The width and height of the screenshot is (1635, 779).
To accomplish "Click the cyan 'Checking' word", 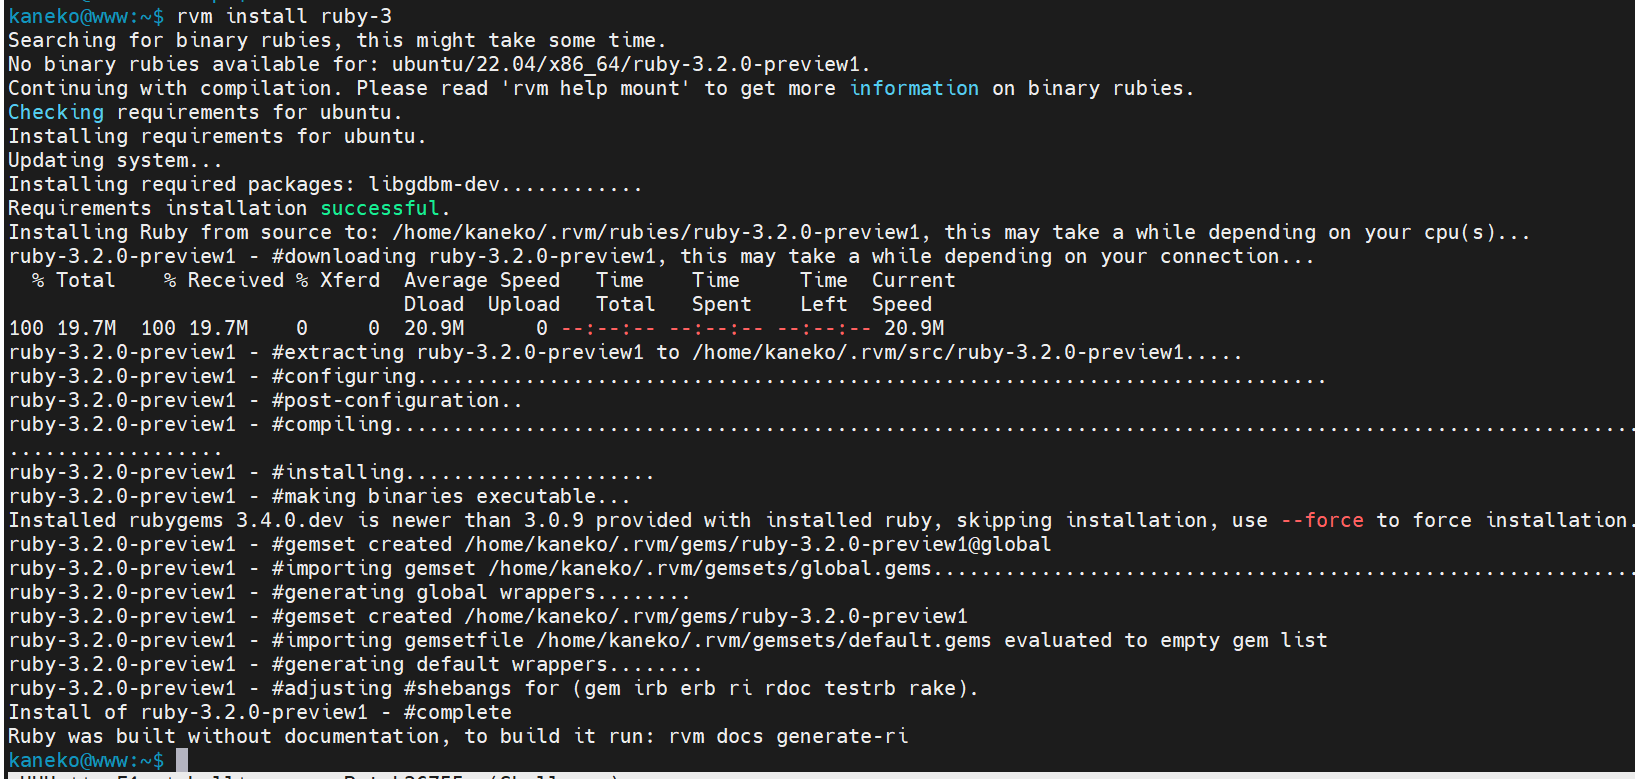I will 56,113.
